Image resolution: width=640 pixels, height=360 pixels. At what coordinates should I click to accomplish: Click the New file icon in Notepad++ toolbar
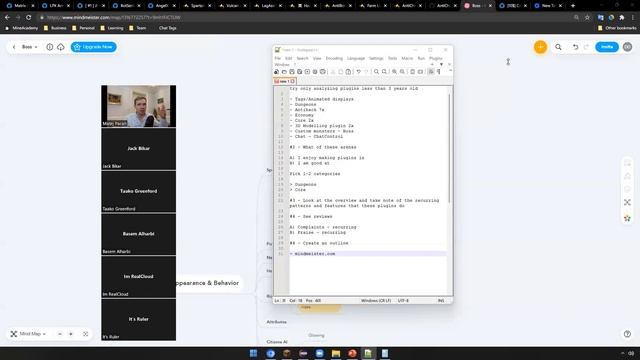point(277,72)
